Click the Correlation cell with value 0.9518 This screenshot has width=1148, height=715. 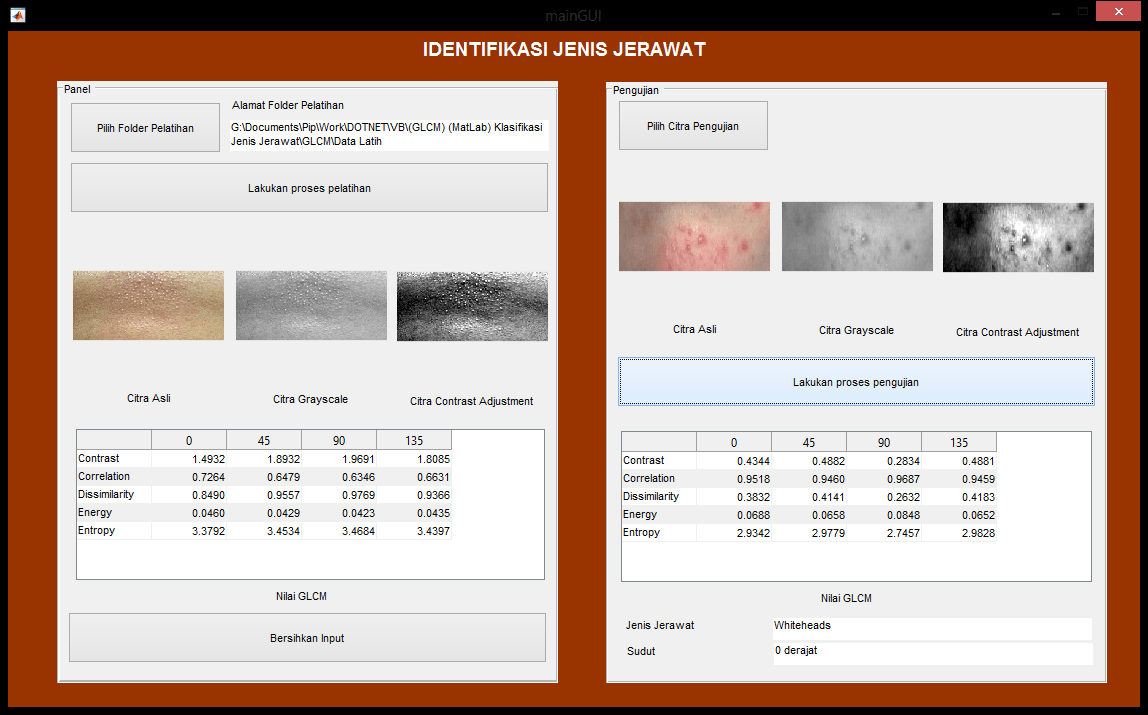[x=734, y=479]
